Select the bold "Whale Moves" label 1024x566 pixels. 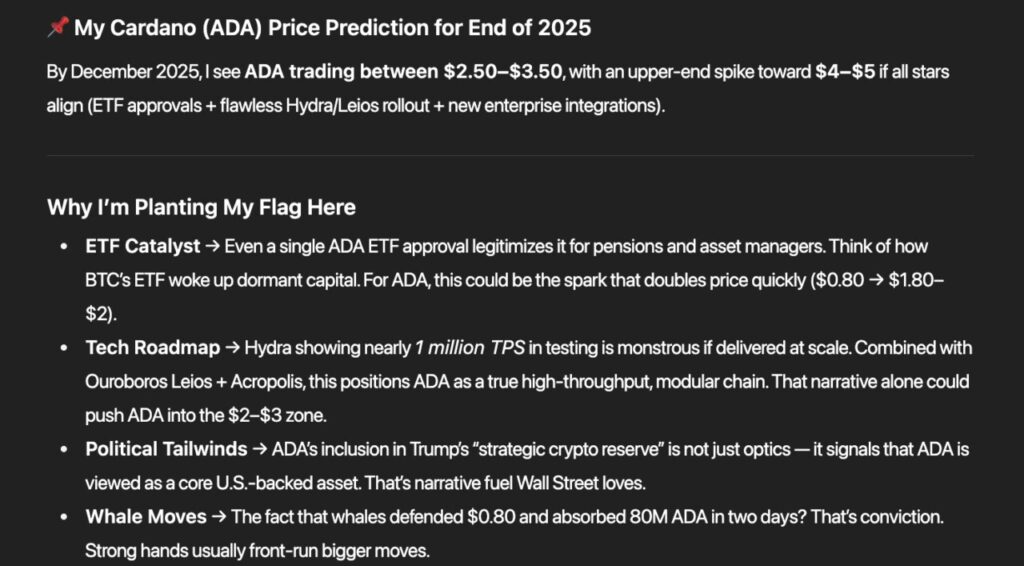146,518
